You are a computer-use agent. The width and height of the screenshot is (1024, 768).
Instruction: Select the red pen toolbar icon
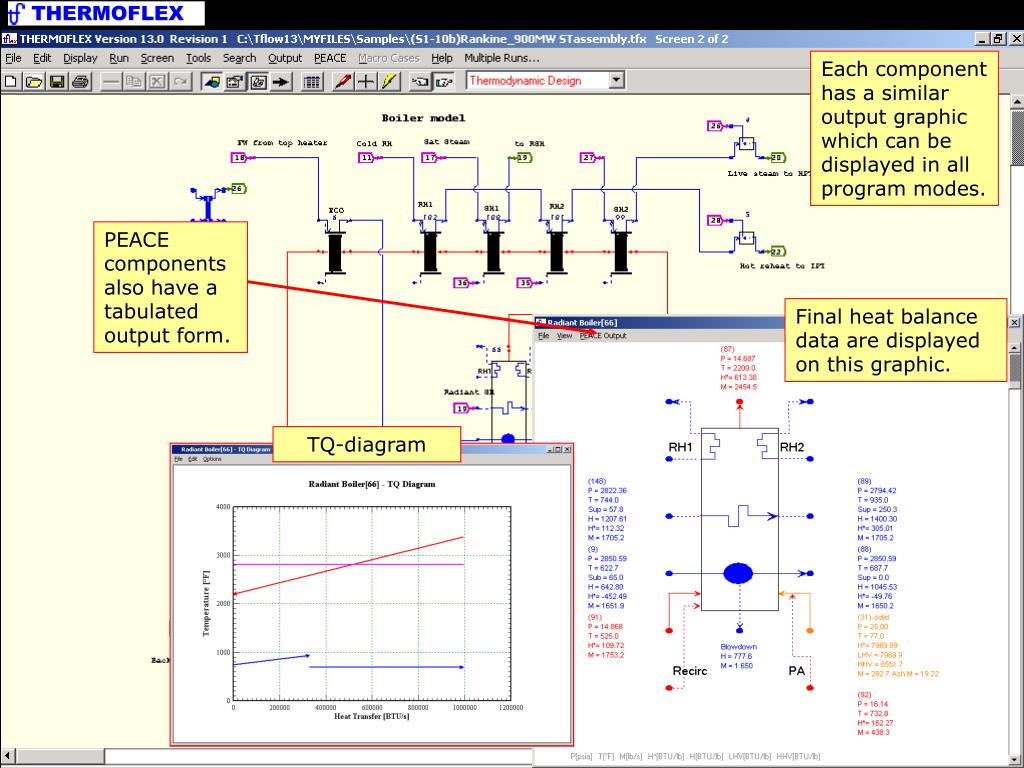point(343,82)
